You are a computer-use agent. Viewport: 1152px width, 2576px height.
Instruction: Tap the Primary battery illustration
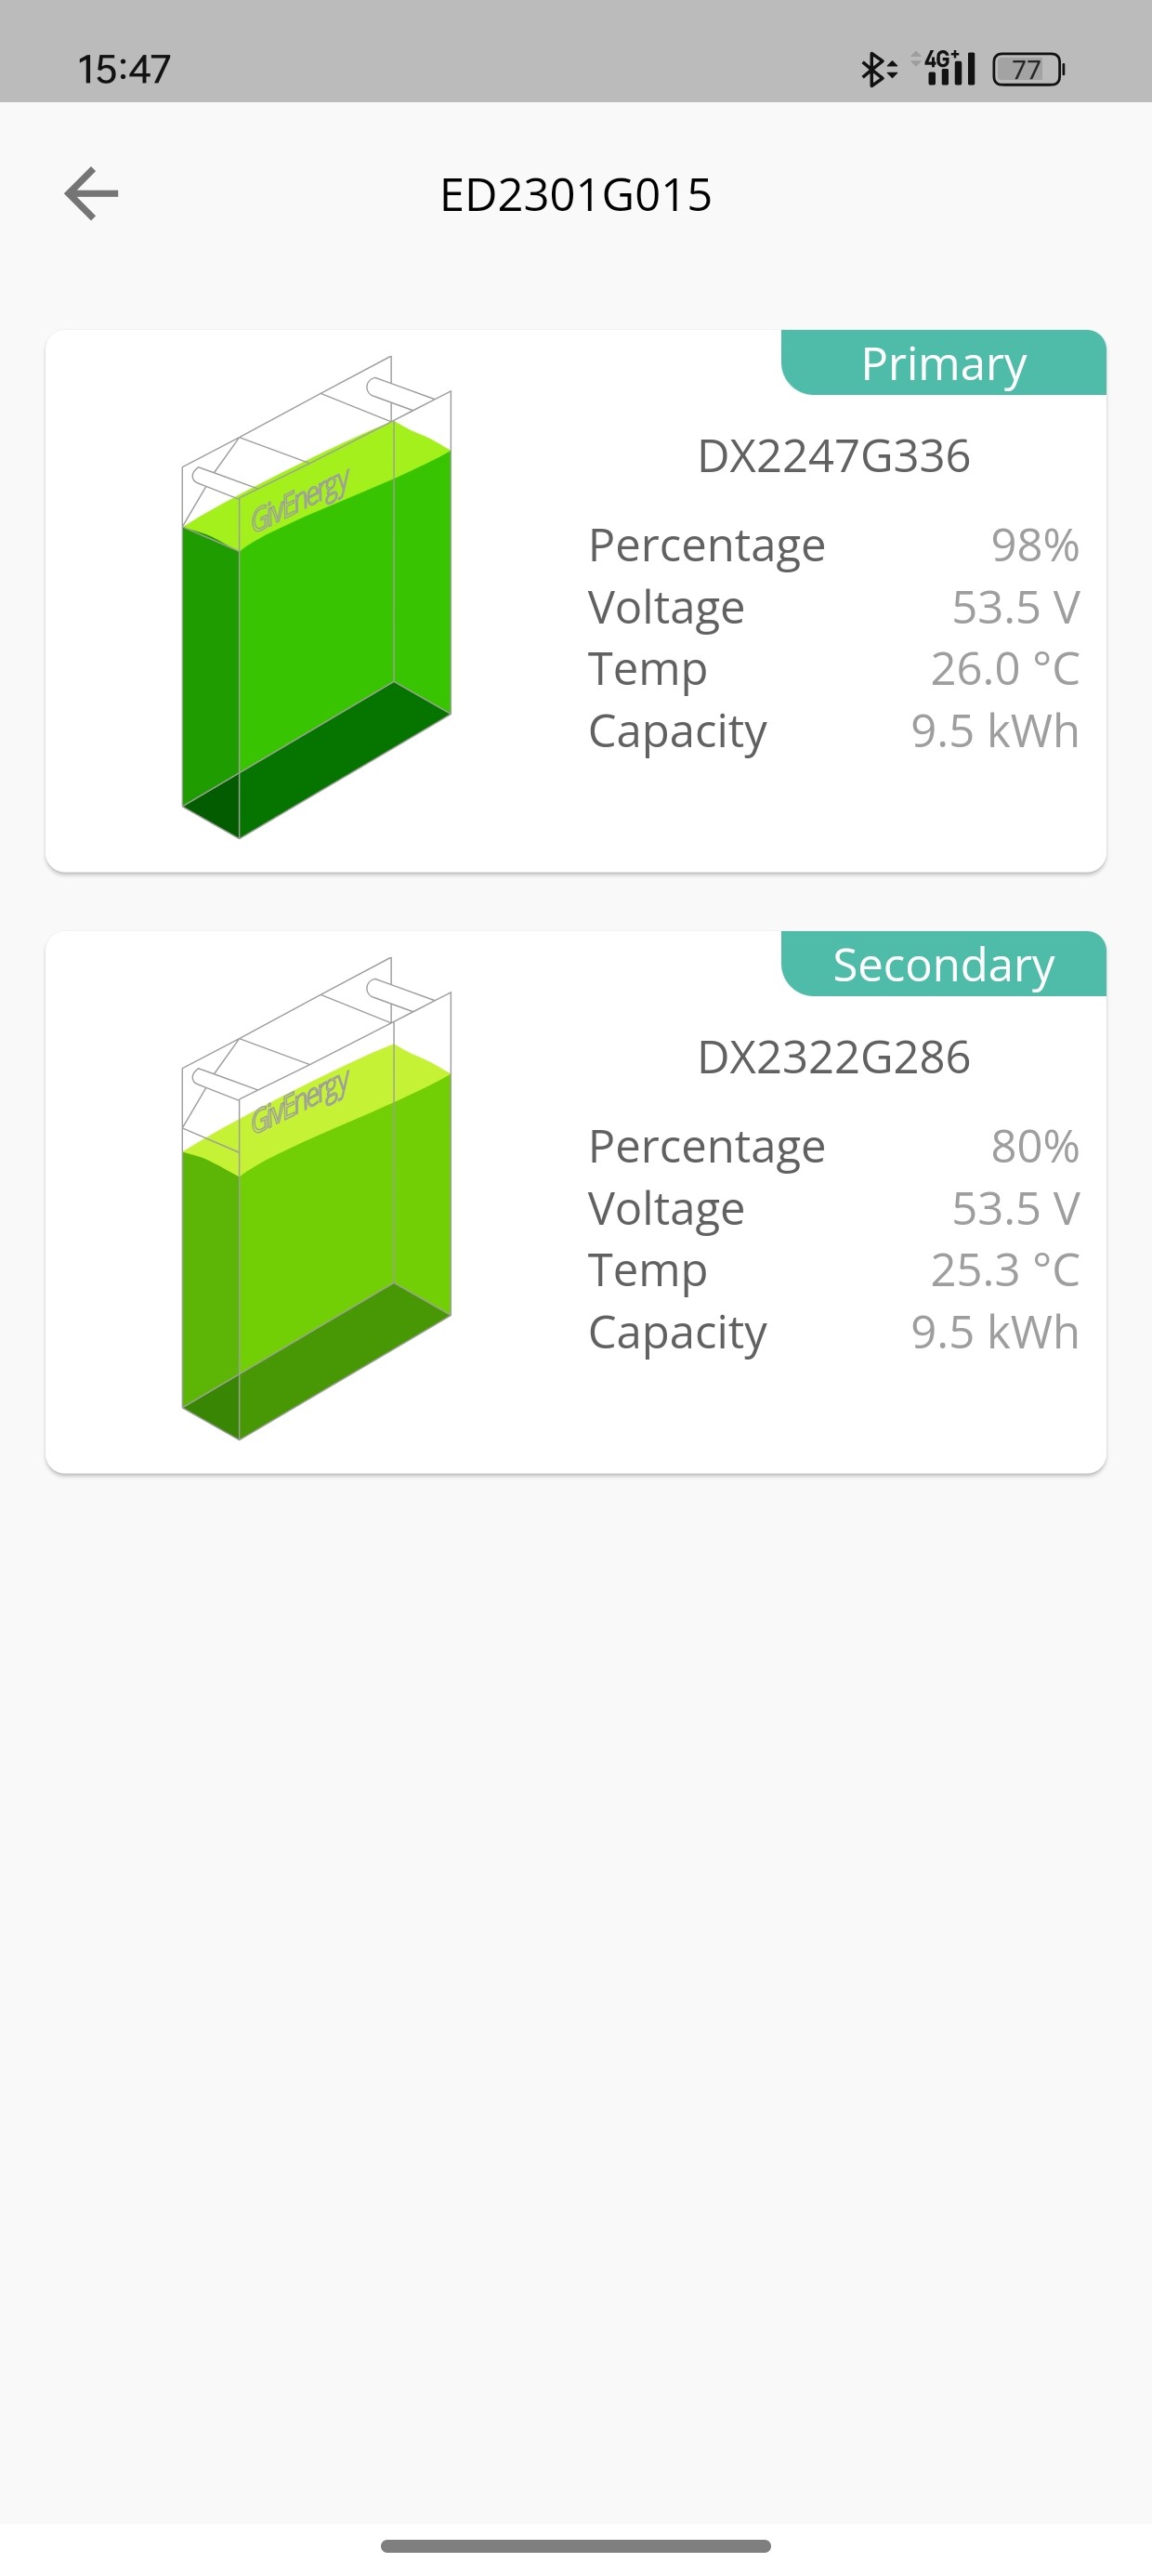(316, 597)
